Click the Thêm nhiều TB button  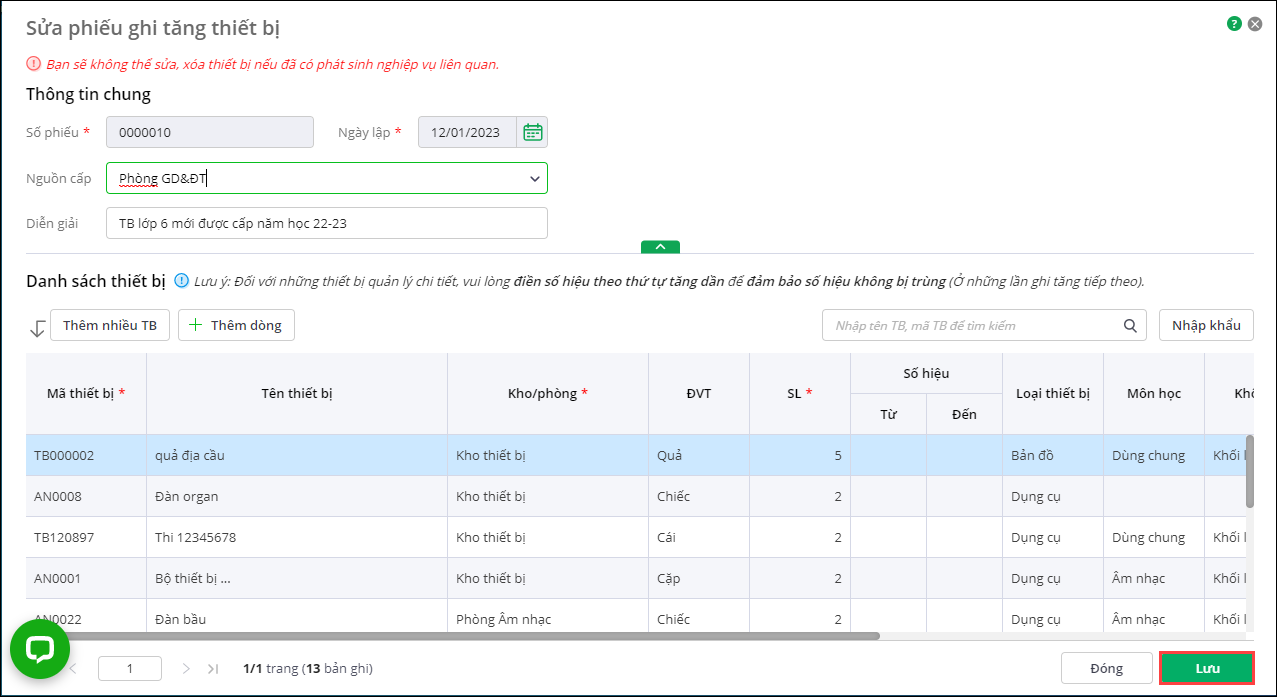pos(109,325)
